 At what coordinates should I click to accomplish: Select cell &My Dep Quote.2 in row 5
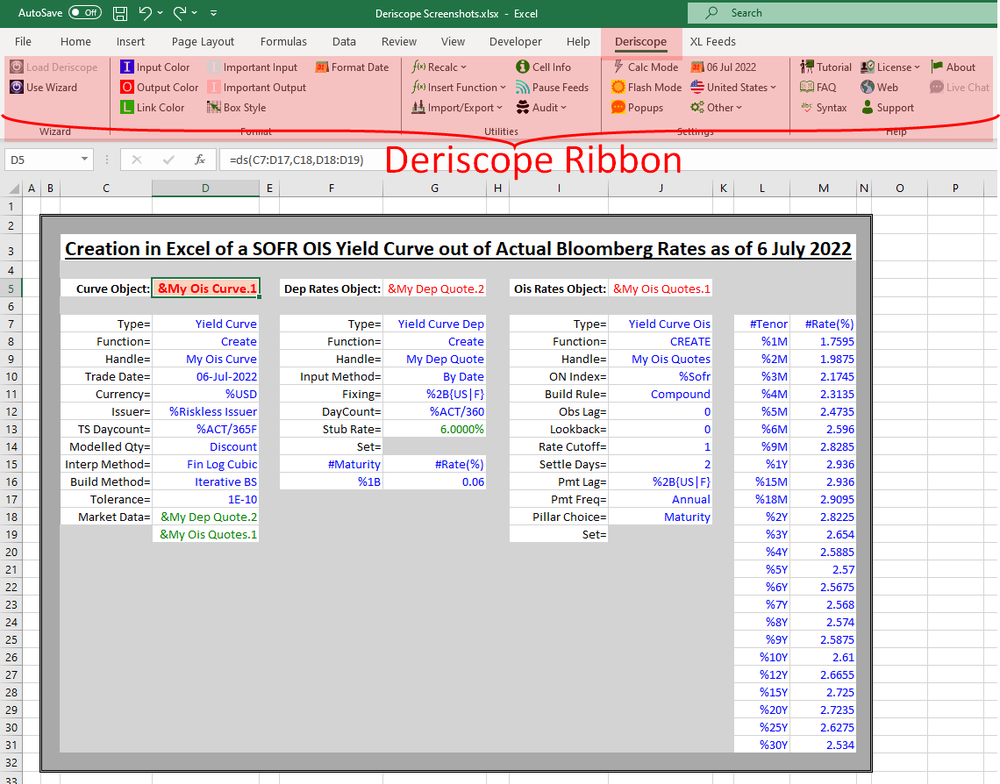click(434, 288)
